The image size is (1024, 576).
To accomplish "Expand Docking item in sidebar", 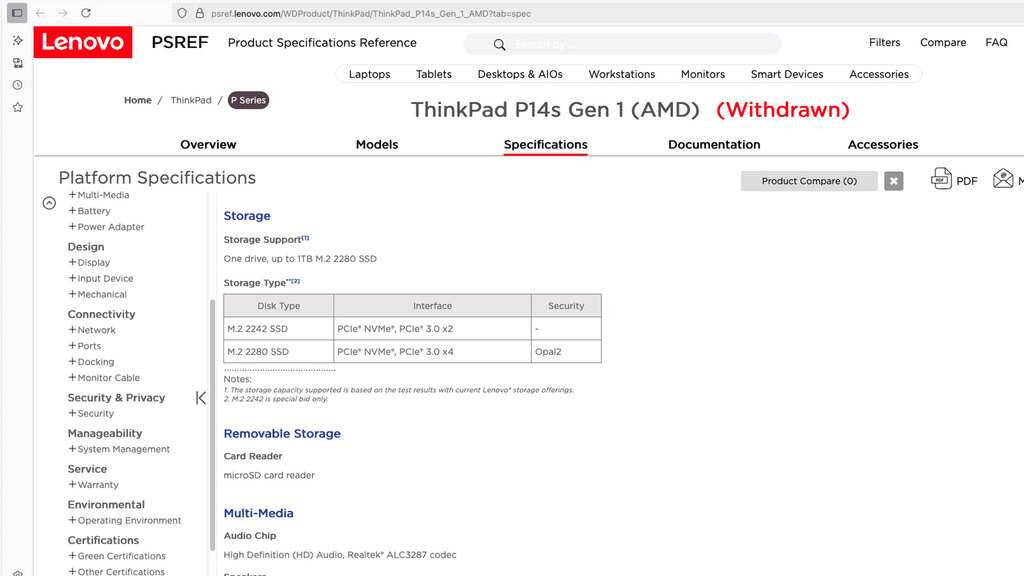I will [91, 362].
